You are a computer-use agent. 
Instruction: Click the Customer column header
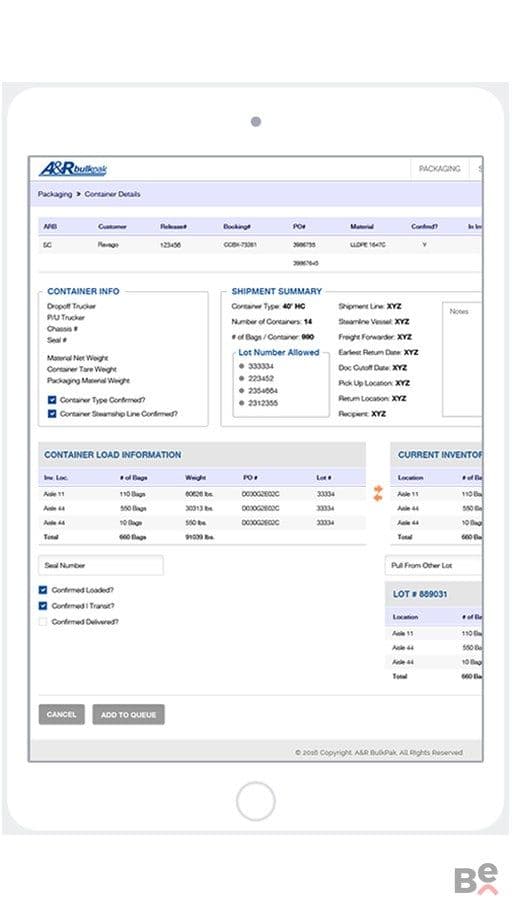click(x=112, y=227)
